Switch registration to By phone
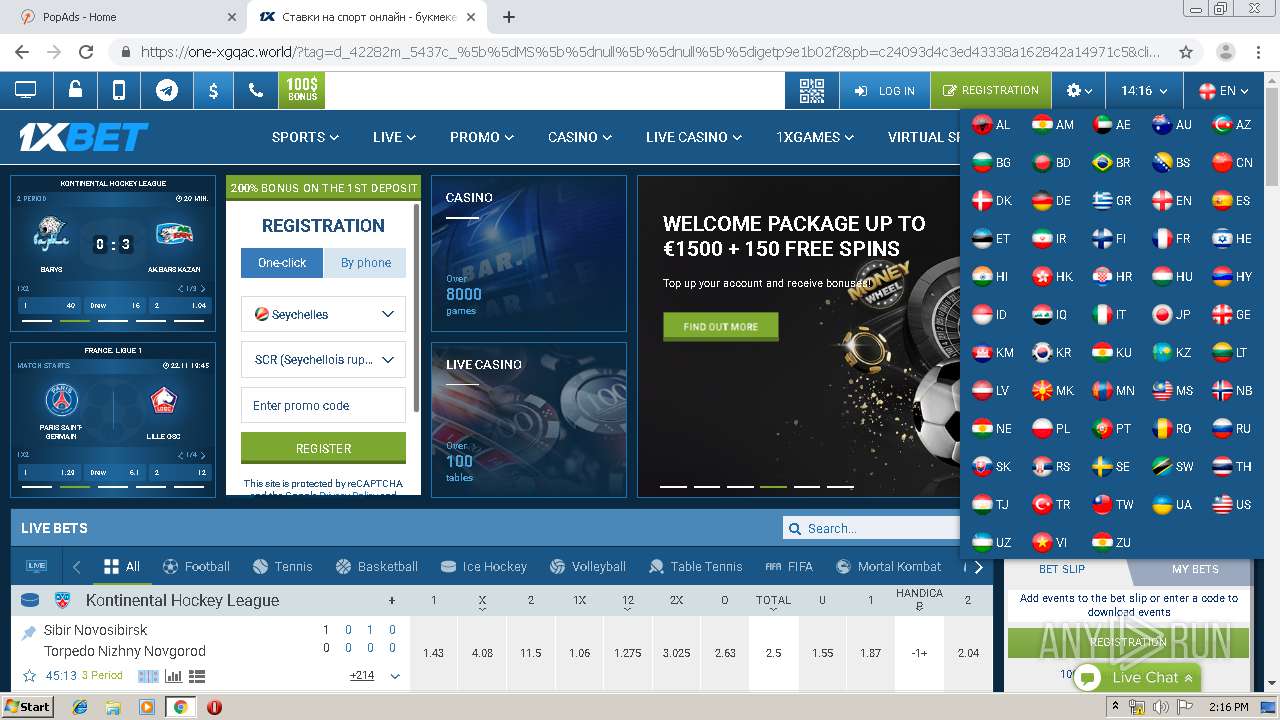 (365, 263)
